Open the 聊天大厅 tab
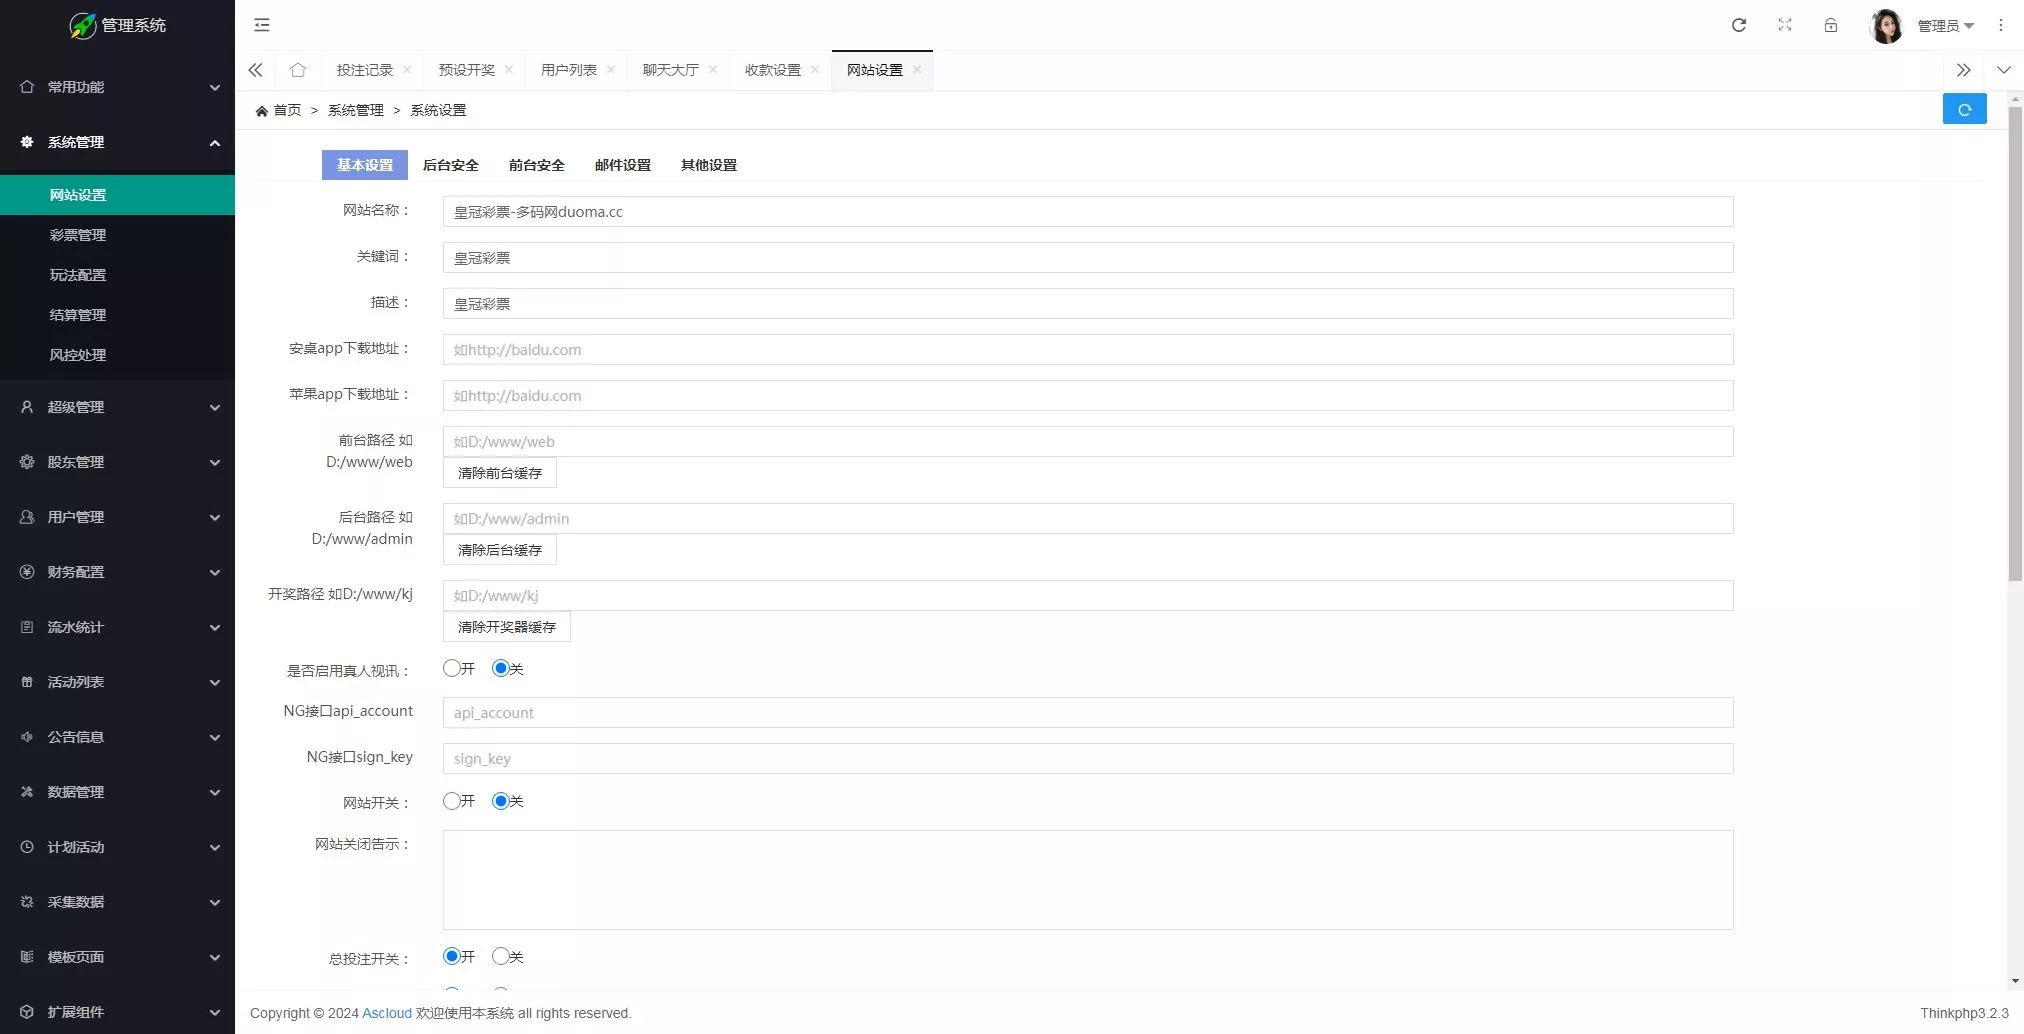 pyautogui.click(x=668, y=69)
